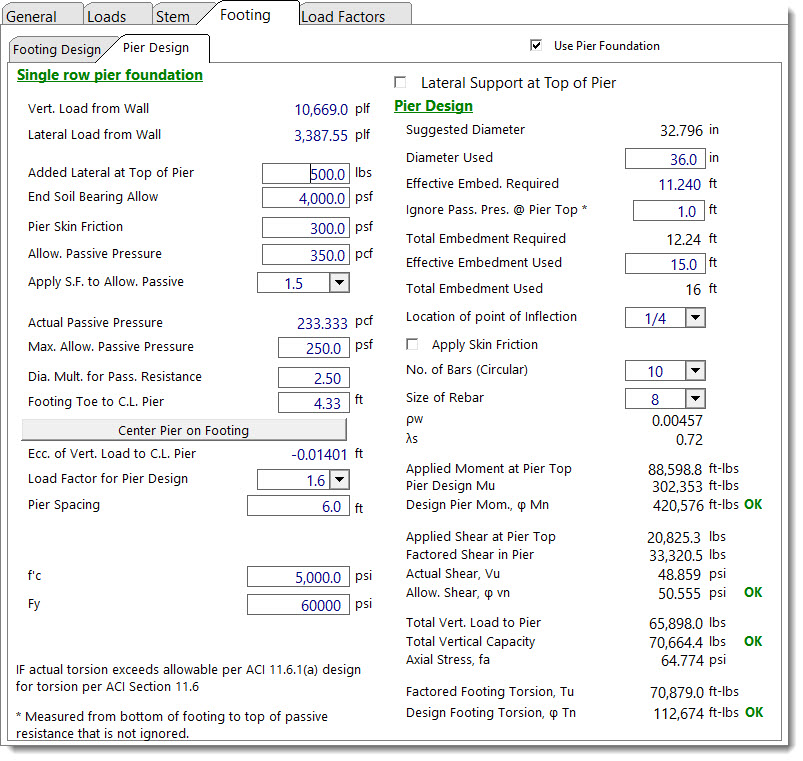Click the Effective Embedment Used field

click(x=665, y=264)
